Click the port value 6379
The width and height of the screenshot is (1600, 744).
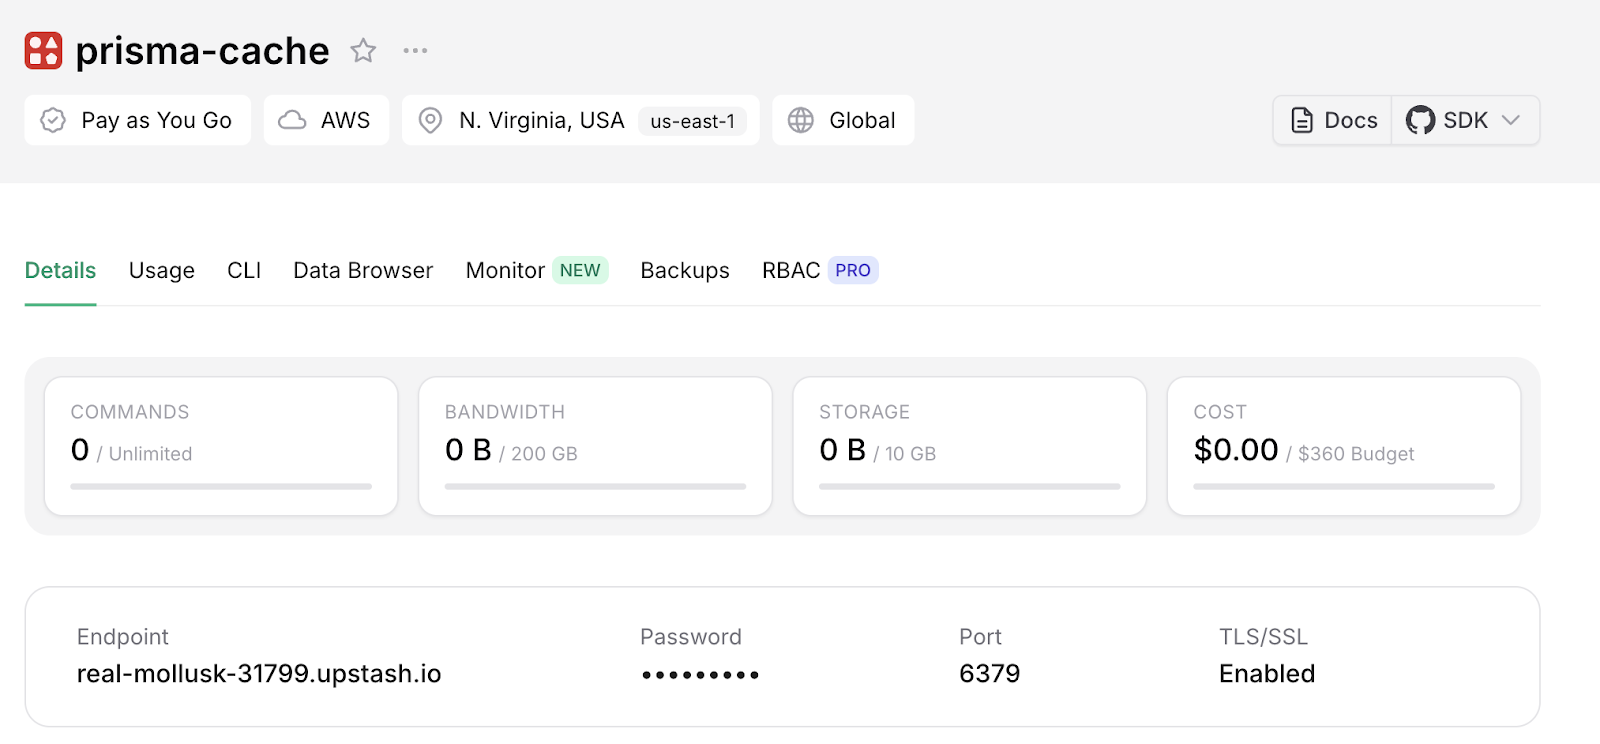pyautogui.click(x=989, y=674)
